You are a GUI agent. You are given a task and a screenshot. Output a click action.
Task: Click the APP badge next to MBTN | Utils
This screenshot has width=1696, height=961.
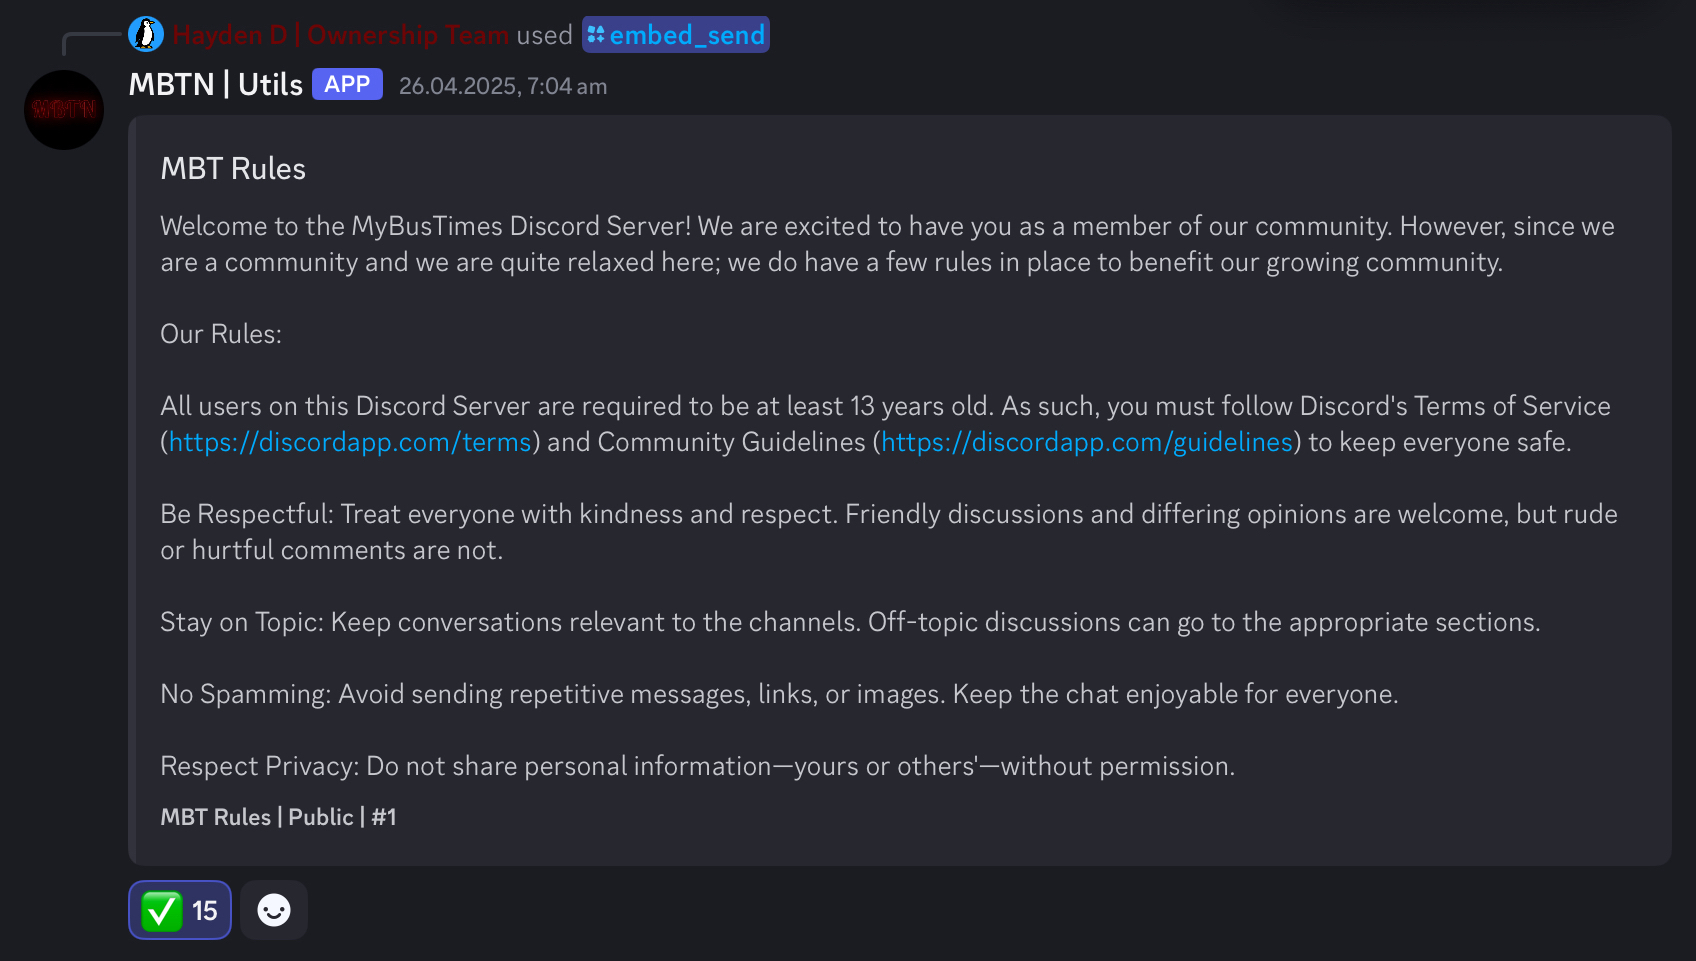347,84
